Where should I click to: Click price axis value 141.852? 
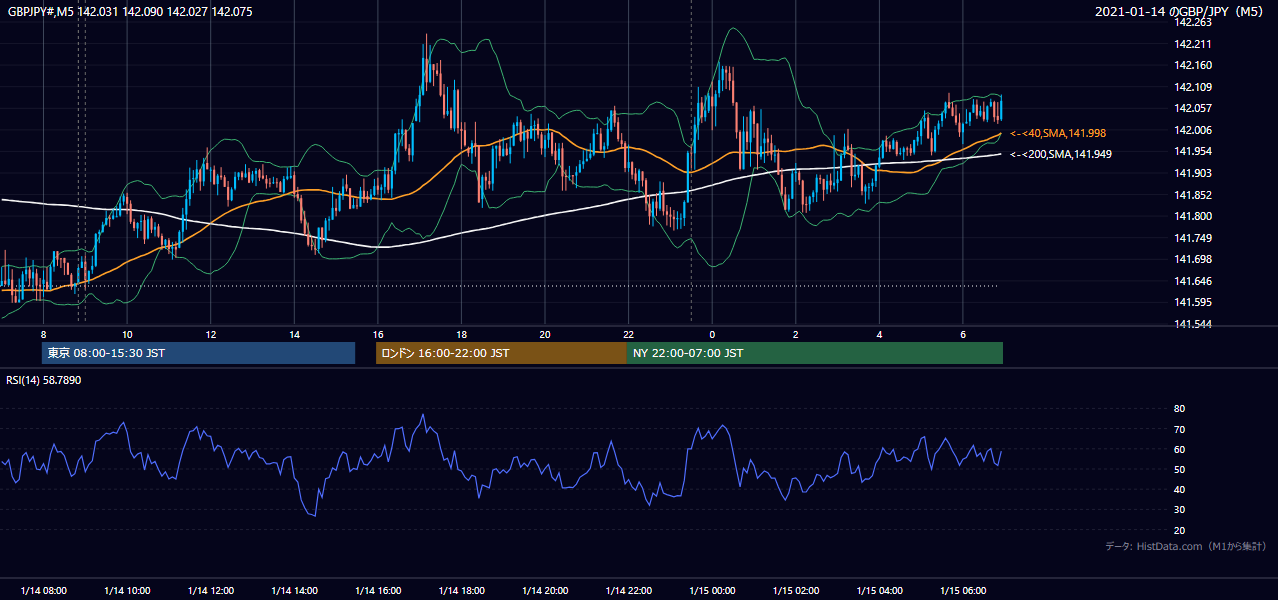pos(1194,195)
